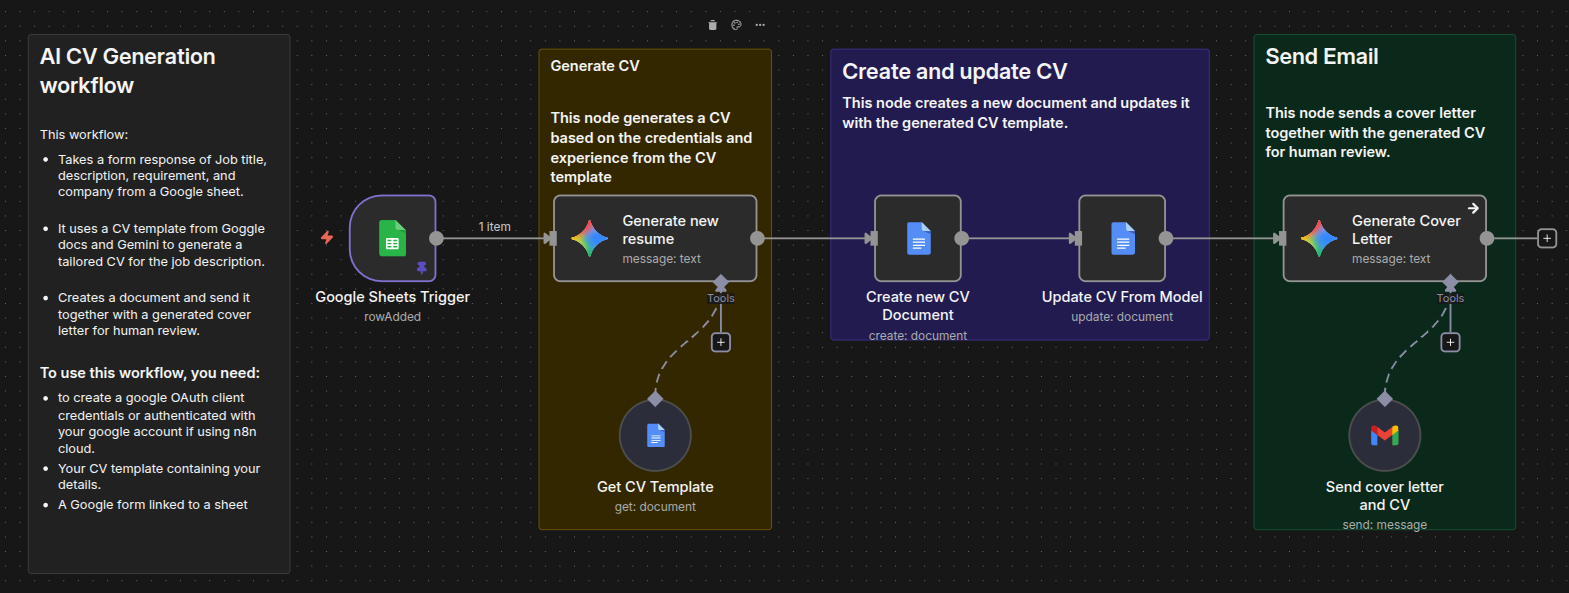Open the Create new CV Document node

coord(917,238)
